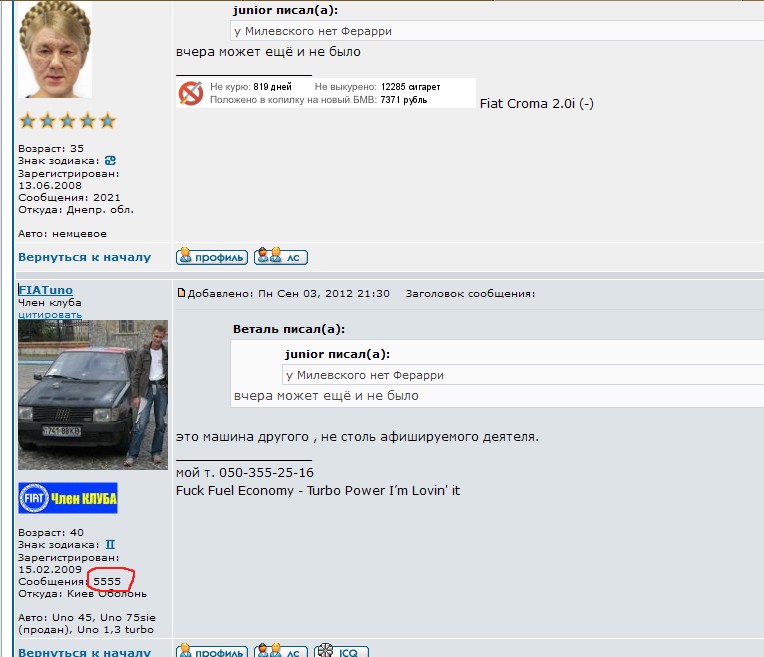Click цитировать to quote FIATuno's post
This screenshot has height=657, width=764.
[x=49, y=314]
